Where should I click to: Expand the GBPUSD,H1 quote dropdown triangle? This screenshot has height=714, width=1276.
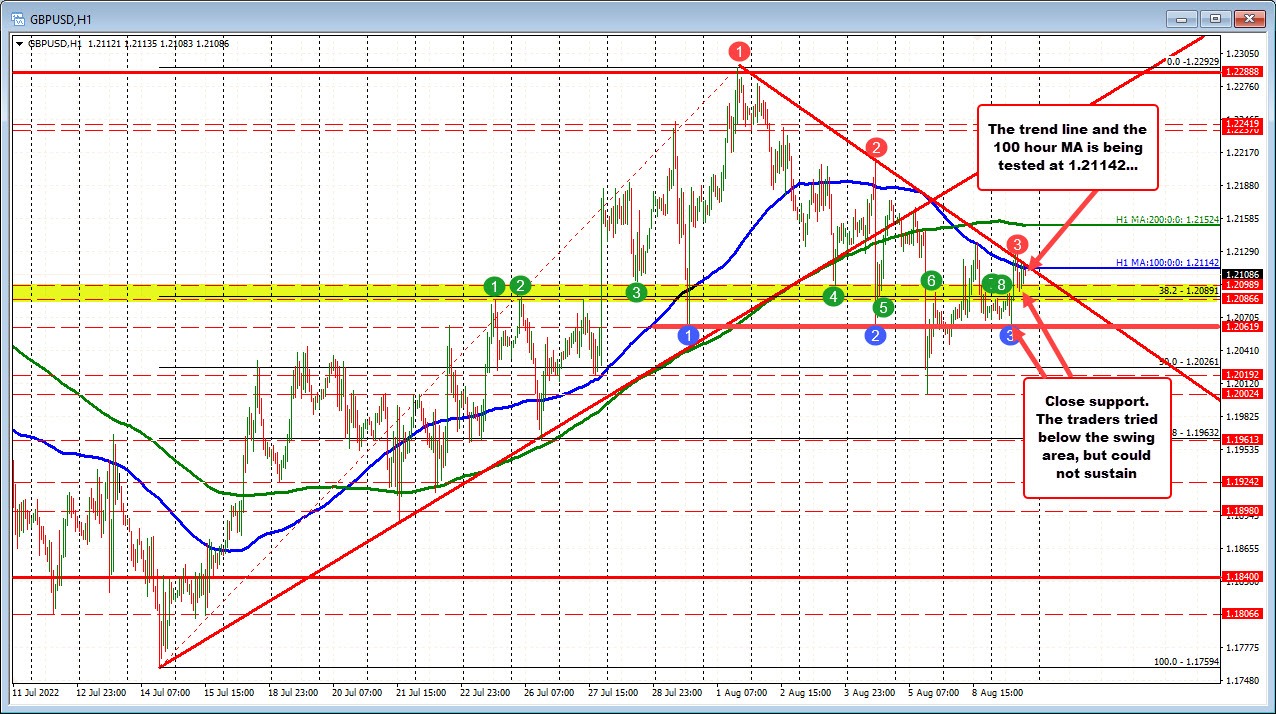[20, 44]
